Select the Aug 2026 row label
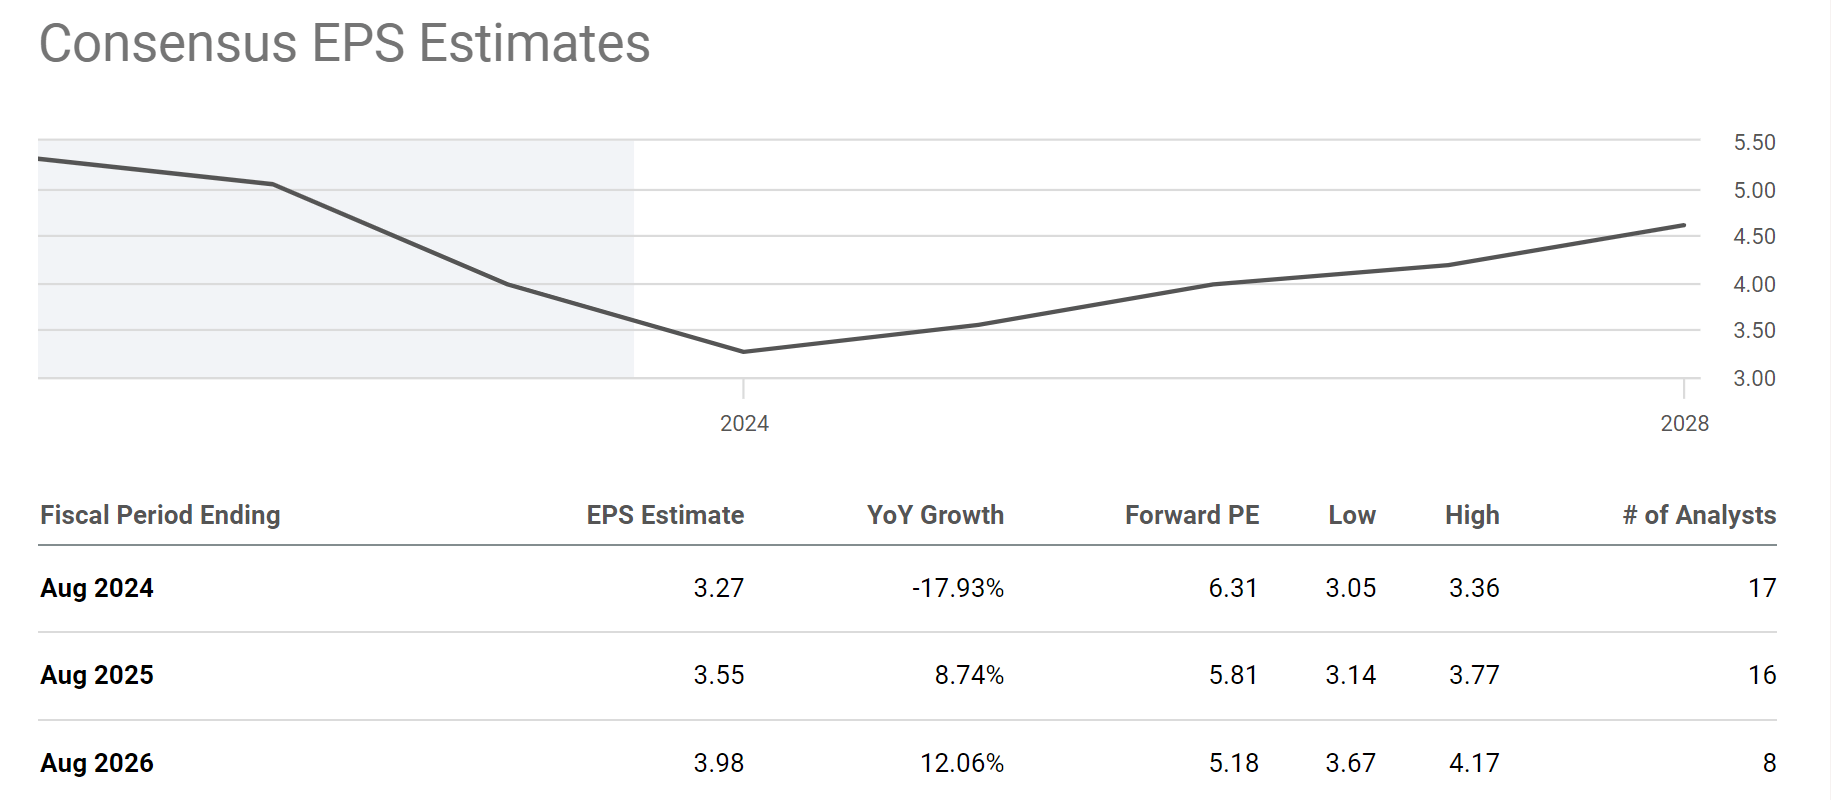 tap(97, 763)
